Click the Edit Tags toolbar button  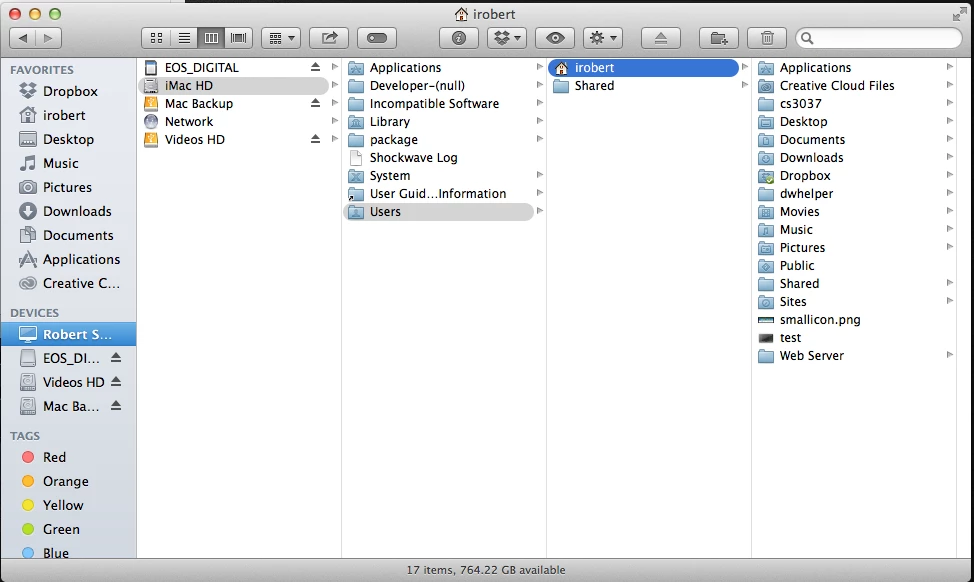pyautogui.click(x=377, y=39)
